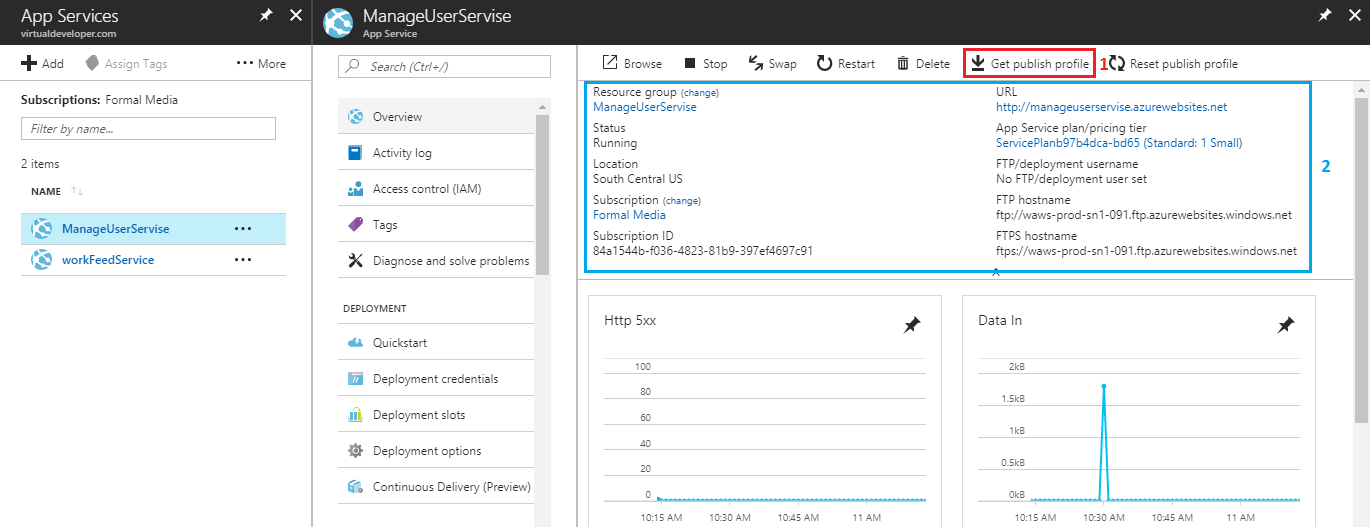Pin the App Services blade
Viewport: 1370px width, 527px height.
[x=266, y=15]
